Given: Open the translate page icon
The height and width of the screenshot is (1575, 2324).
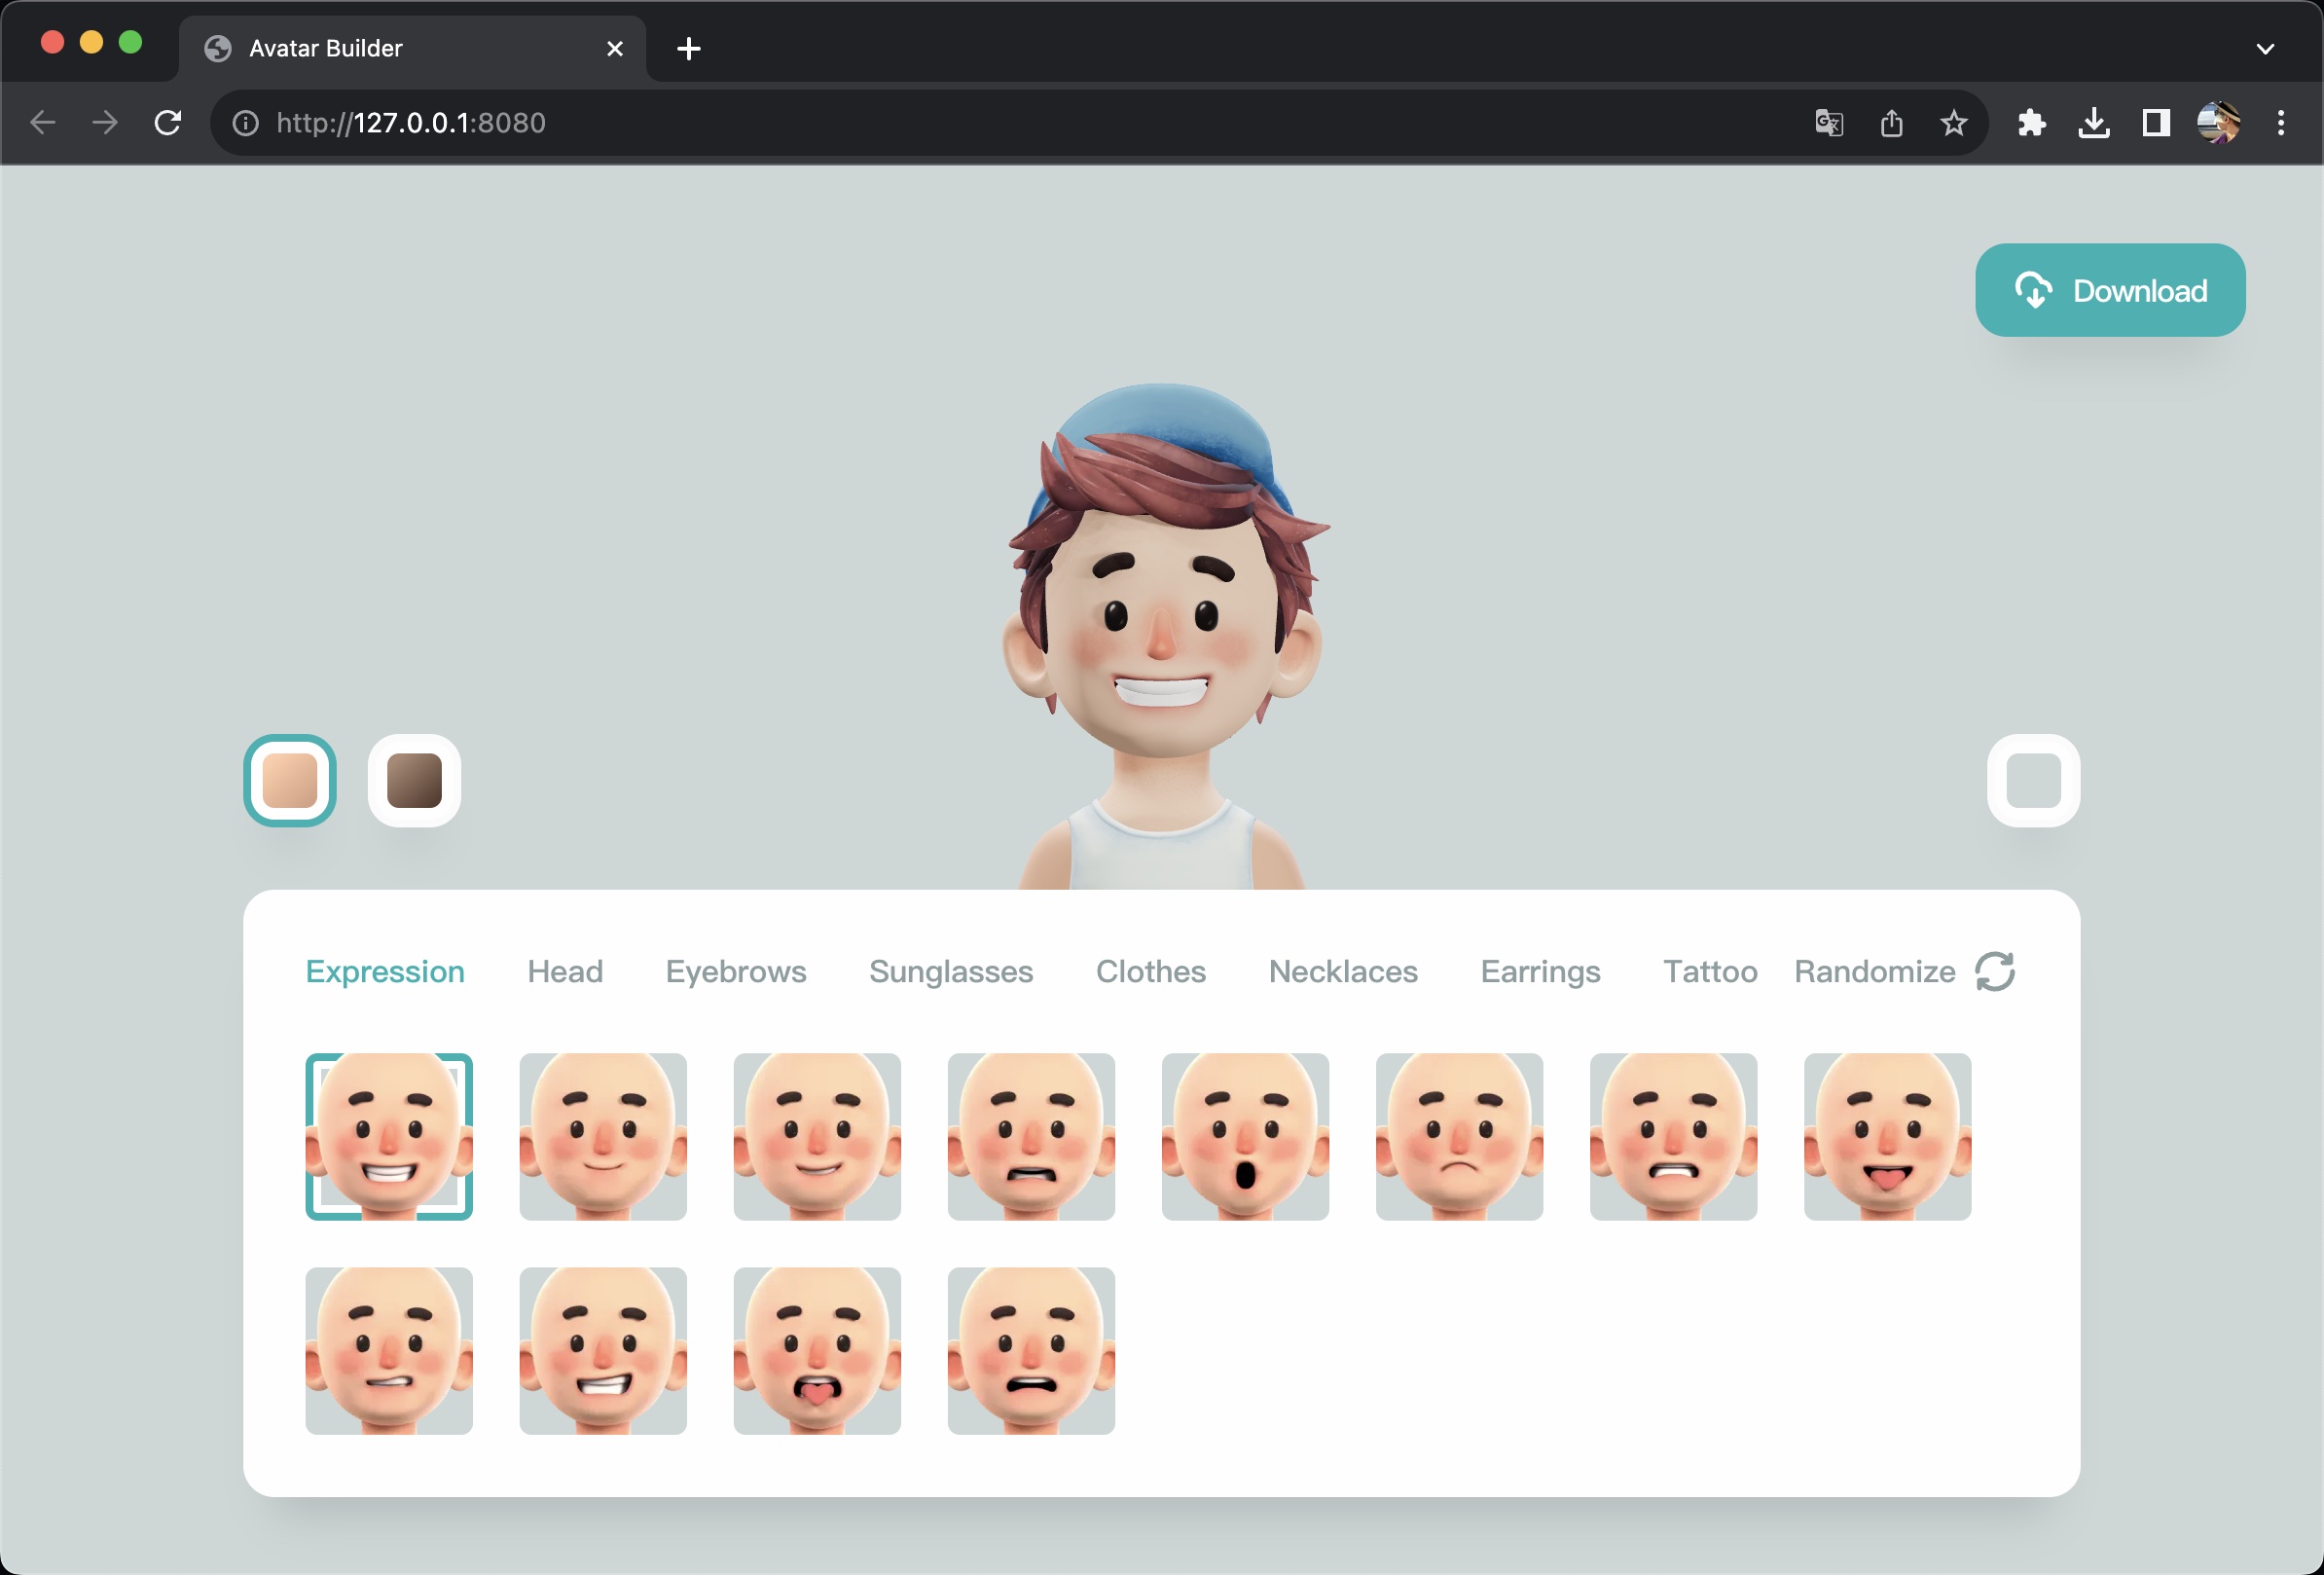Looking at the screenshot, I should (x=1828, y=123).
